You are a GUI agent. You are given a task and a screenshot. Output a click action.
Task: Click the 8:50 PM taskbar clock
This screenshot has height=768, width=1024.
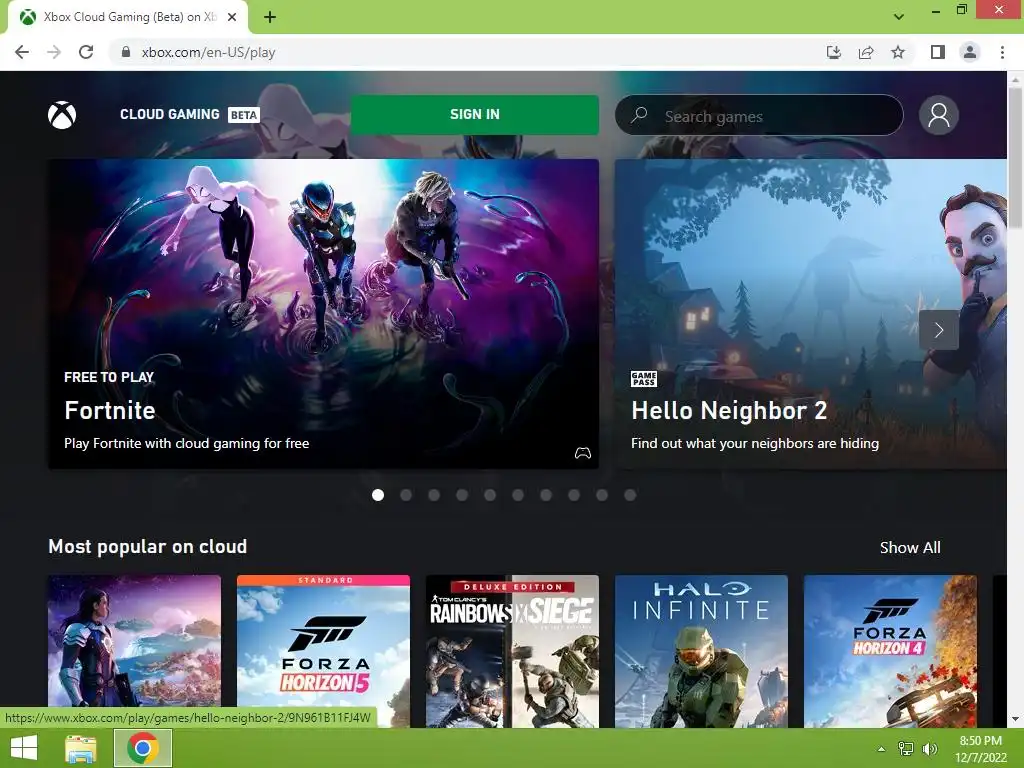[980, 741]
